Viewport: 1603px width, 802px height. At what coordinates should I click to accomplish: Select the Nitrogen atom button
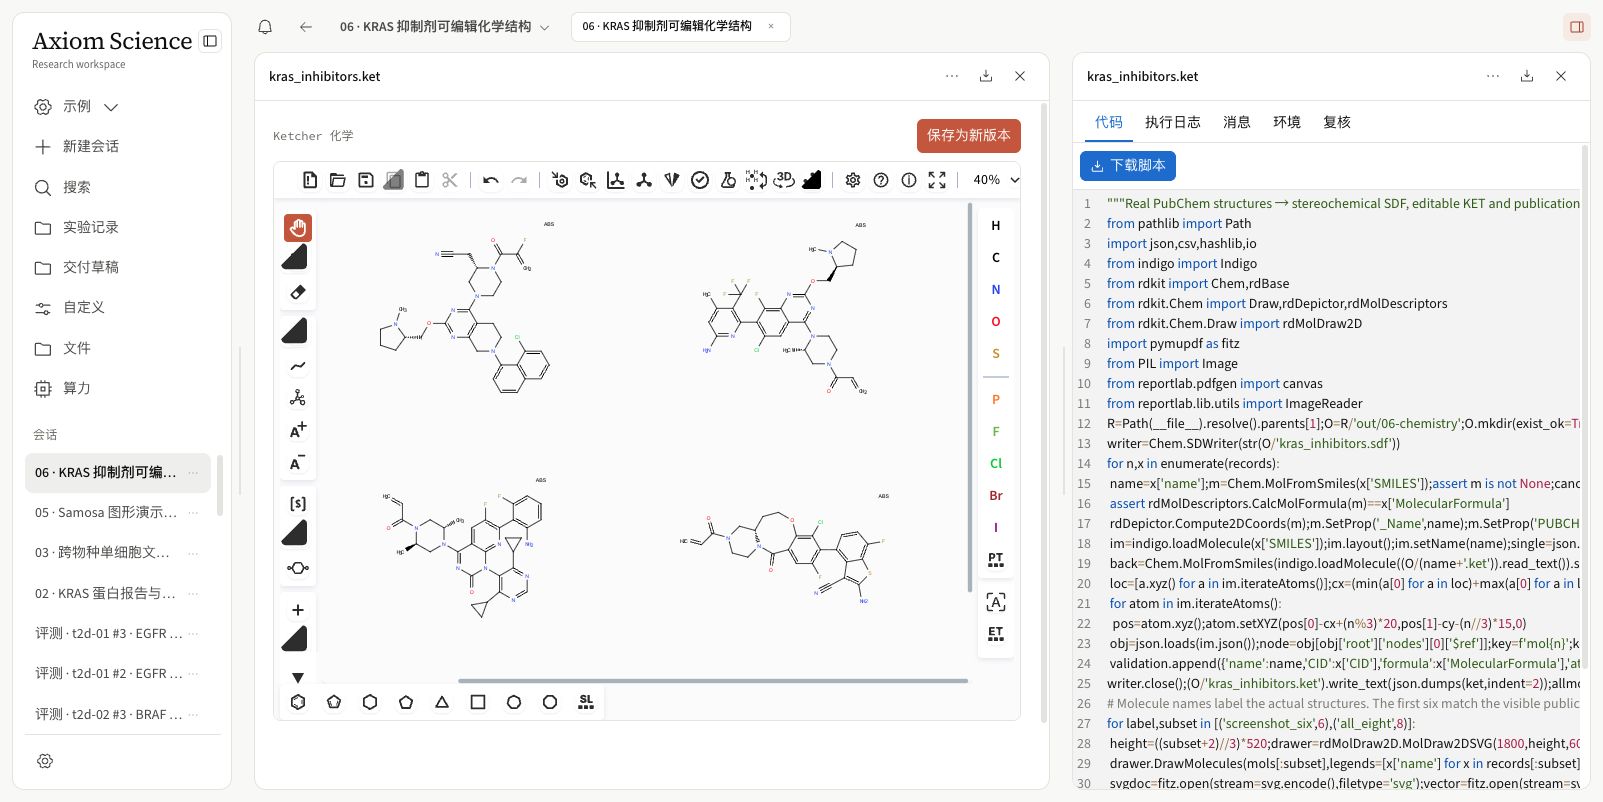click(x=996, y=290)
